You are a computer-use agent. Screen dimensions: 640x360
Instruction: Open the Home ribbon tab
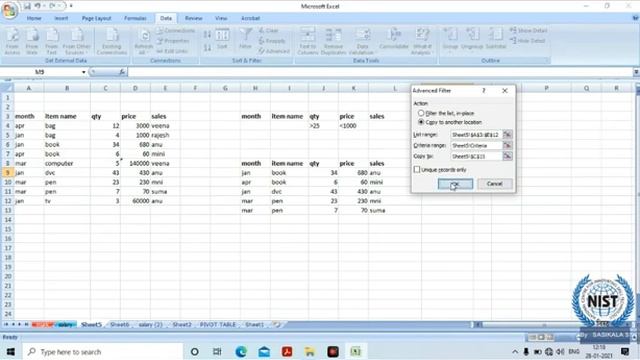pos(34,18)
